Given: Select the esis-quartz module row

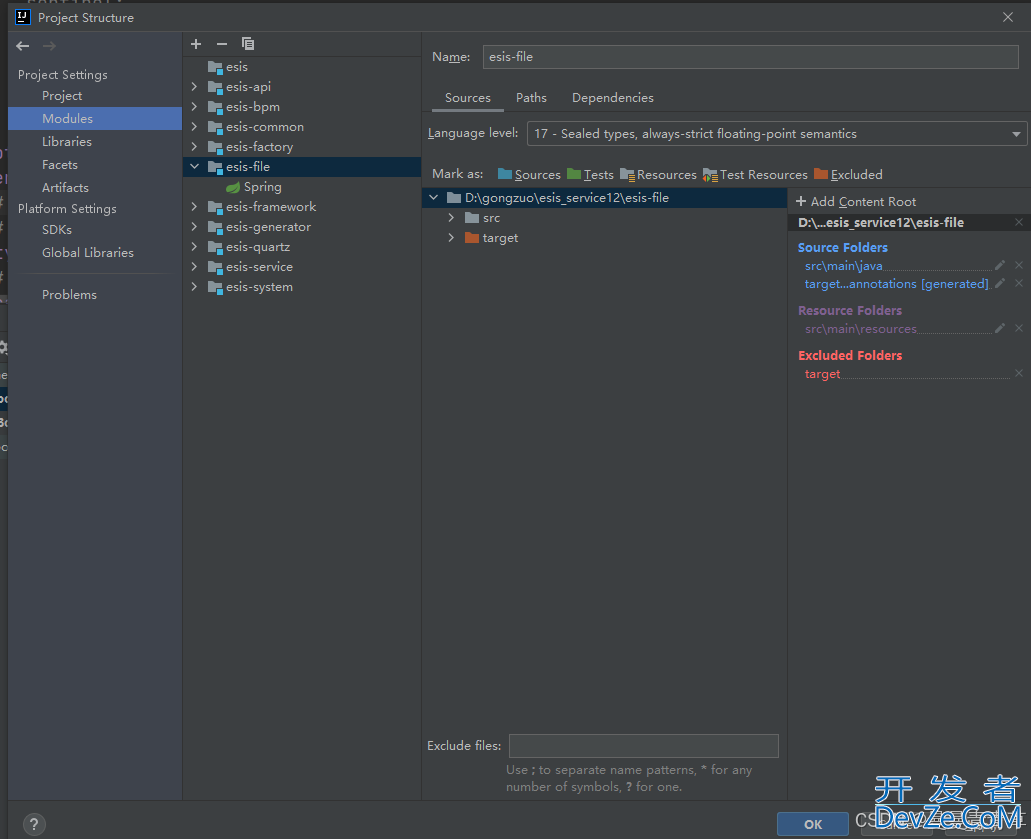Looking at the screenshot, I should [x=302, y=247].
